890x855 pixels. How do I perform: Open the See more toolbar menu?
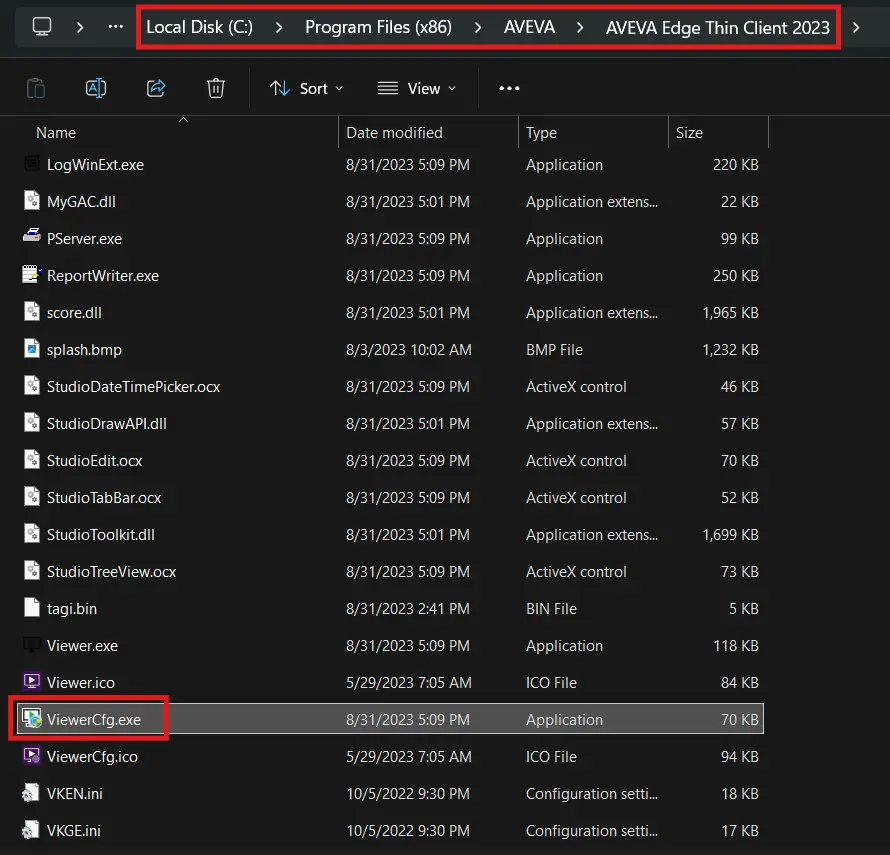[509, 88]
